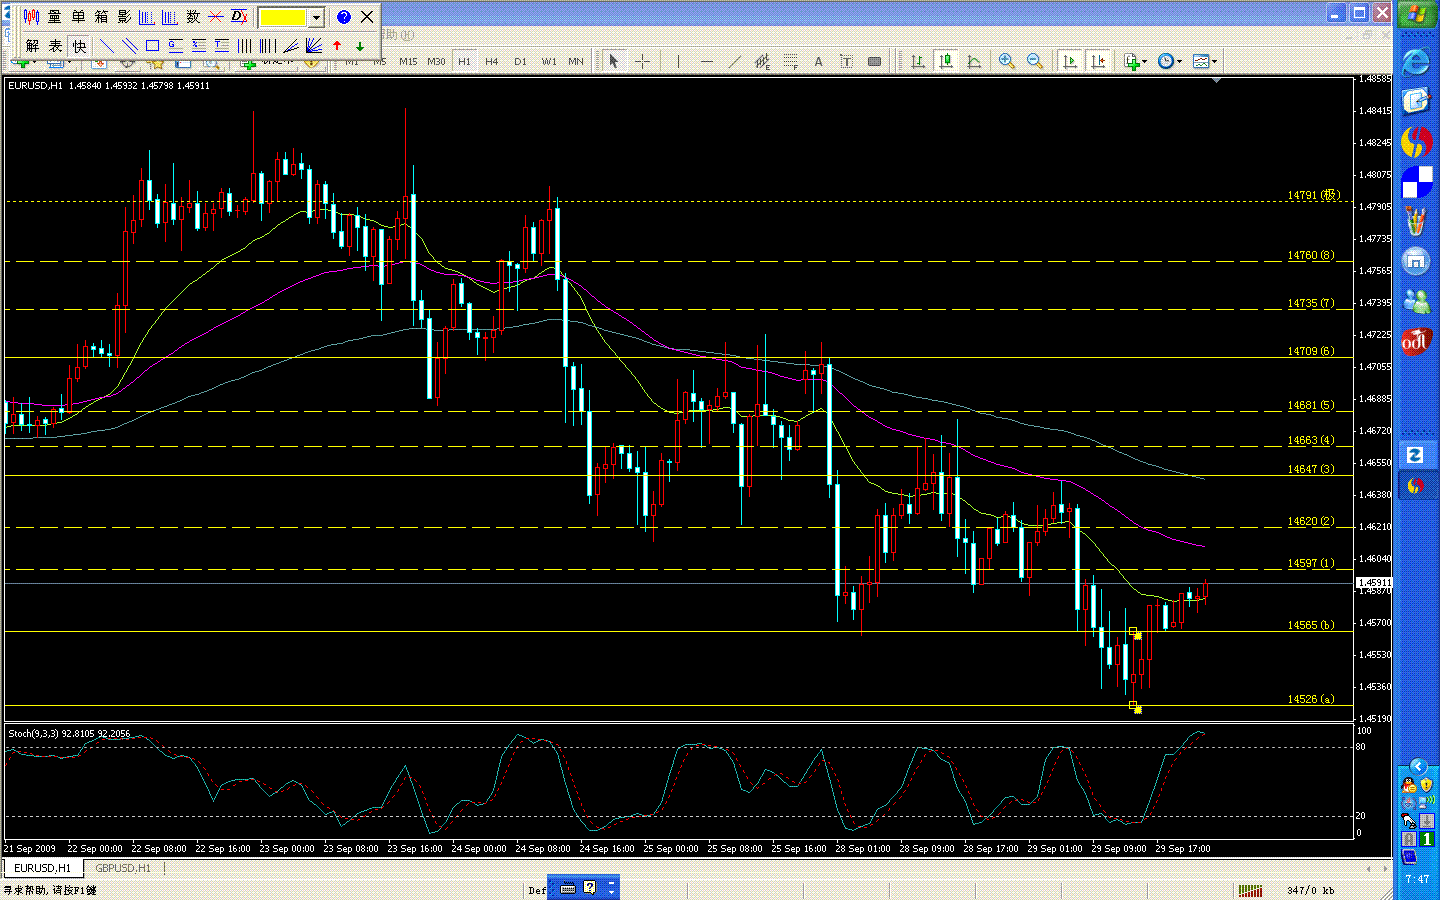
Task: Select the text label 'T' tool
Action: point(846,62)
